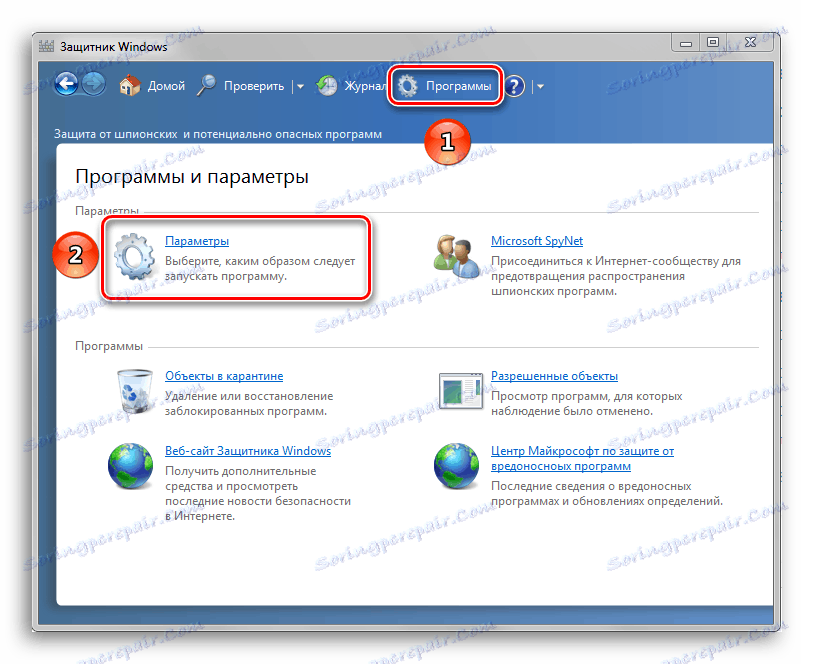Click text 'Просмотр программ, для которых'

[x=586, y=396]
